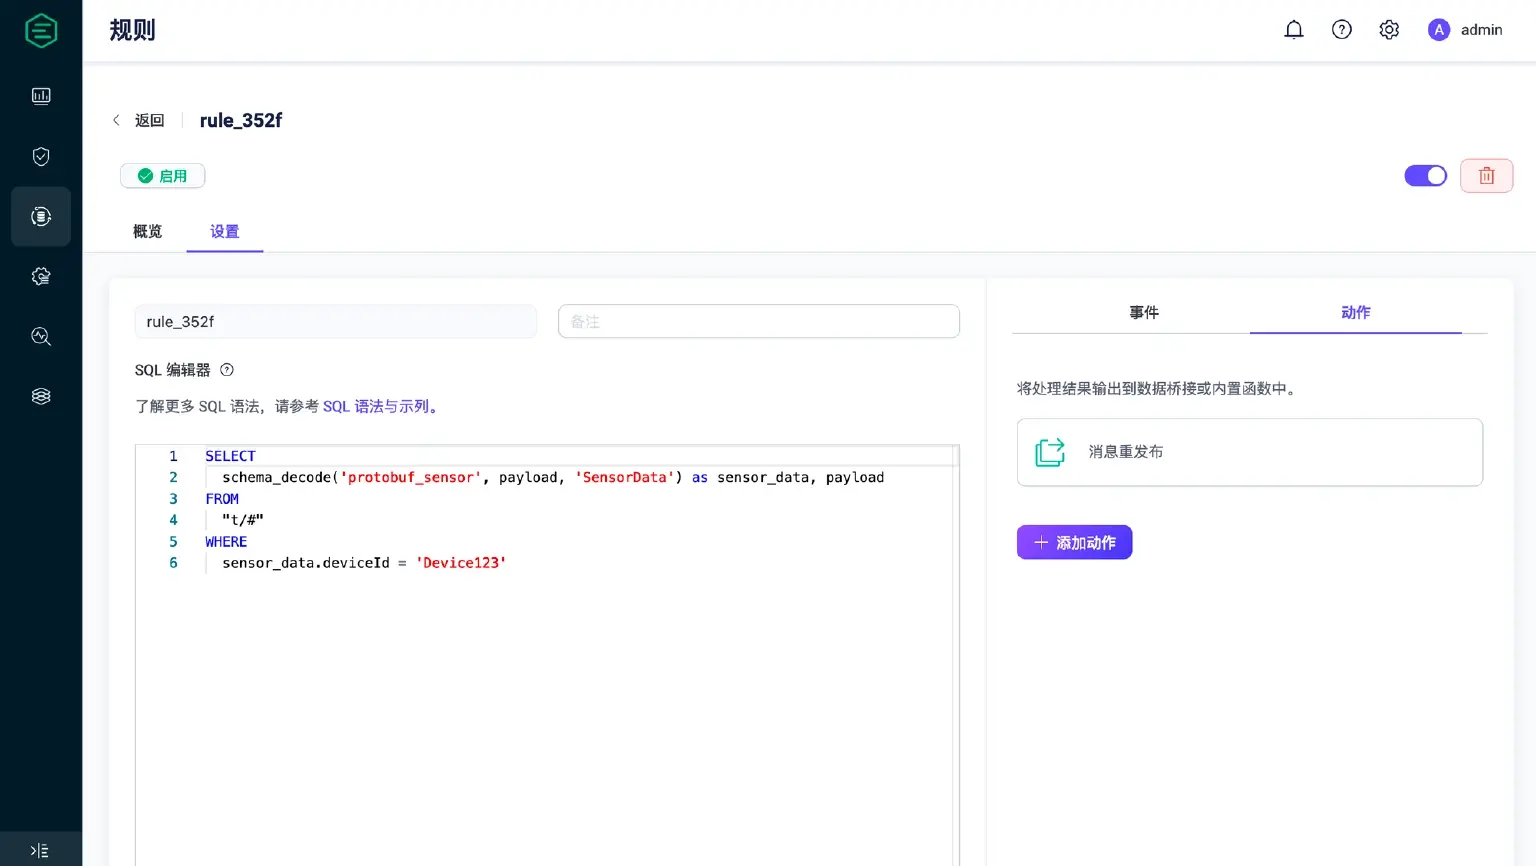Screen dimensions: 1536x866
Task: Toggle the rule enable switch off
Action: click(1425, 176)
